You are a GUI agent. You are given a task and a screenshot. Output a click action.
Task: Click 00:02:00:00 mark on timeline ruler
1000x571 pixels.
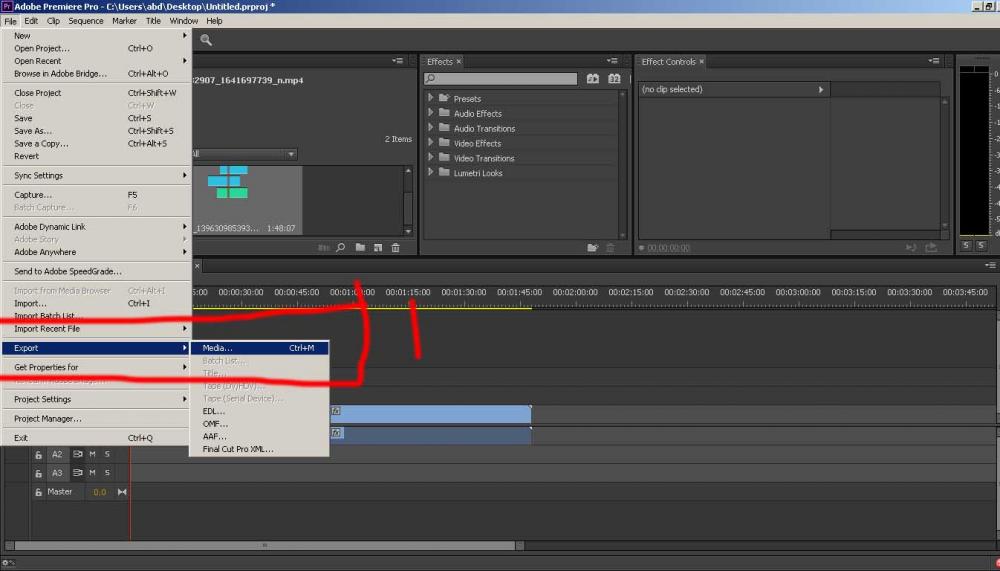[575, 292]
